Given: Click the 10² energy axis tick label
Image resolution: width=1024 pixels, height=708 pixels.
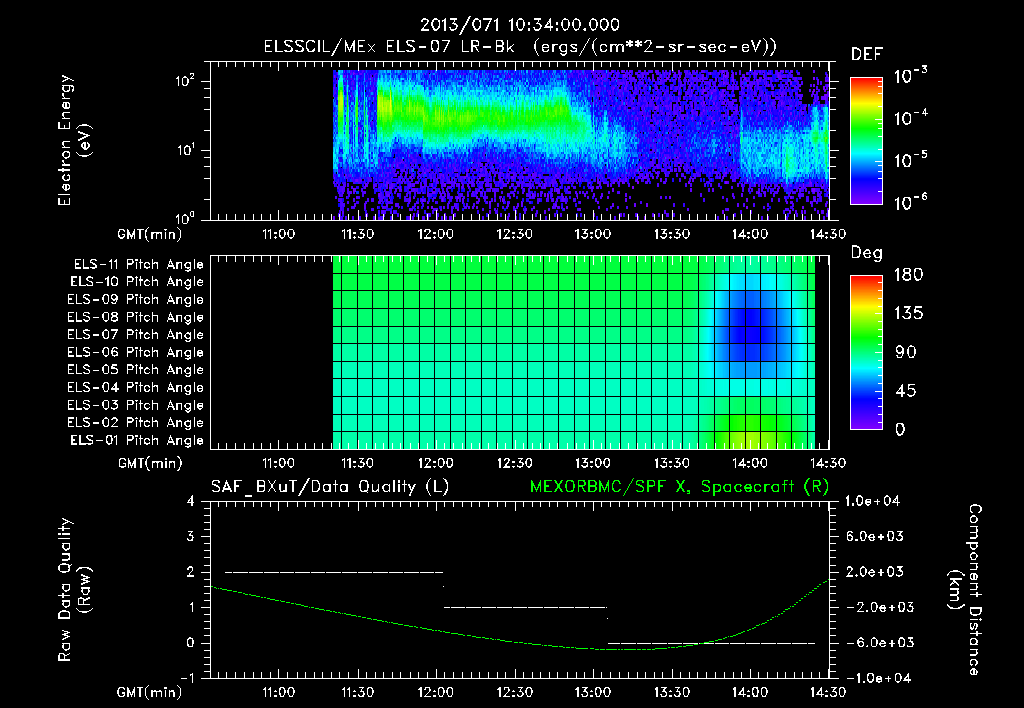Looking at the screenshot, I should tap(185, 81).
